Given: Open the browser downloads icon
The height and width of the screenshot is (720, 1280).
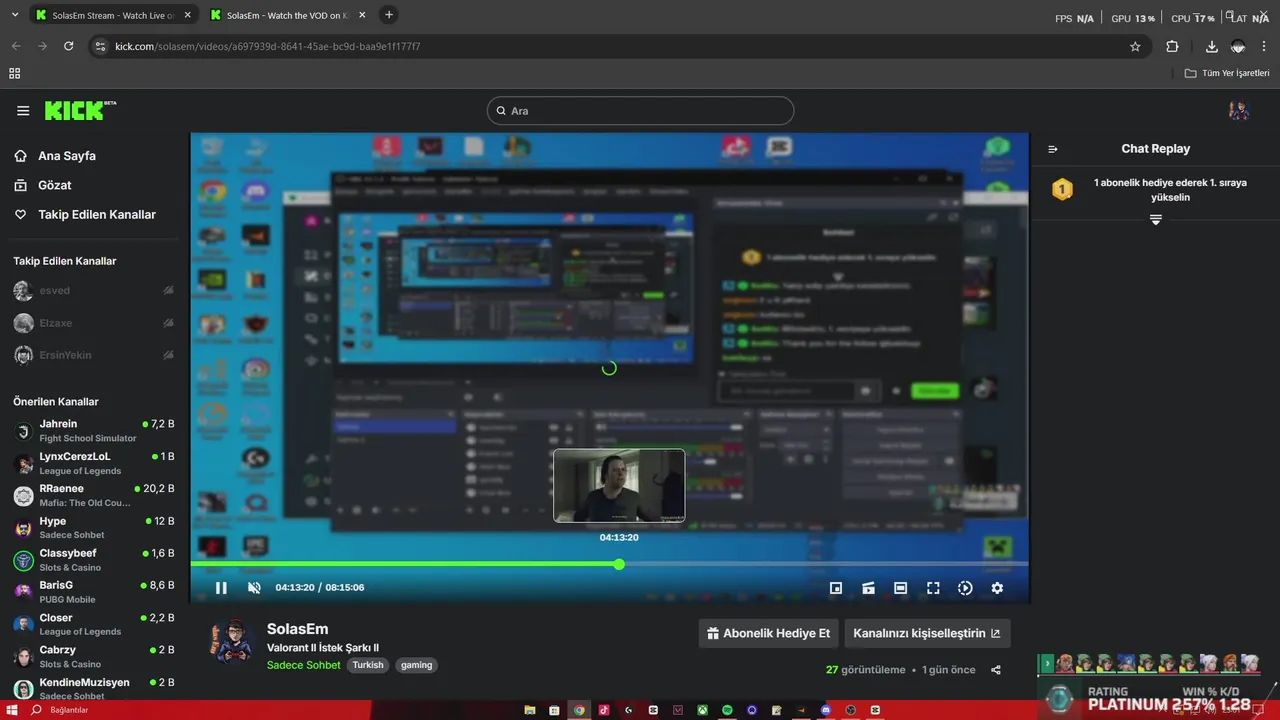Looking at the screenshot, I should point(1211,46).
